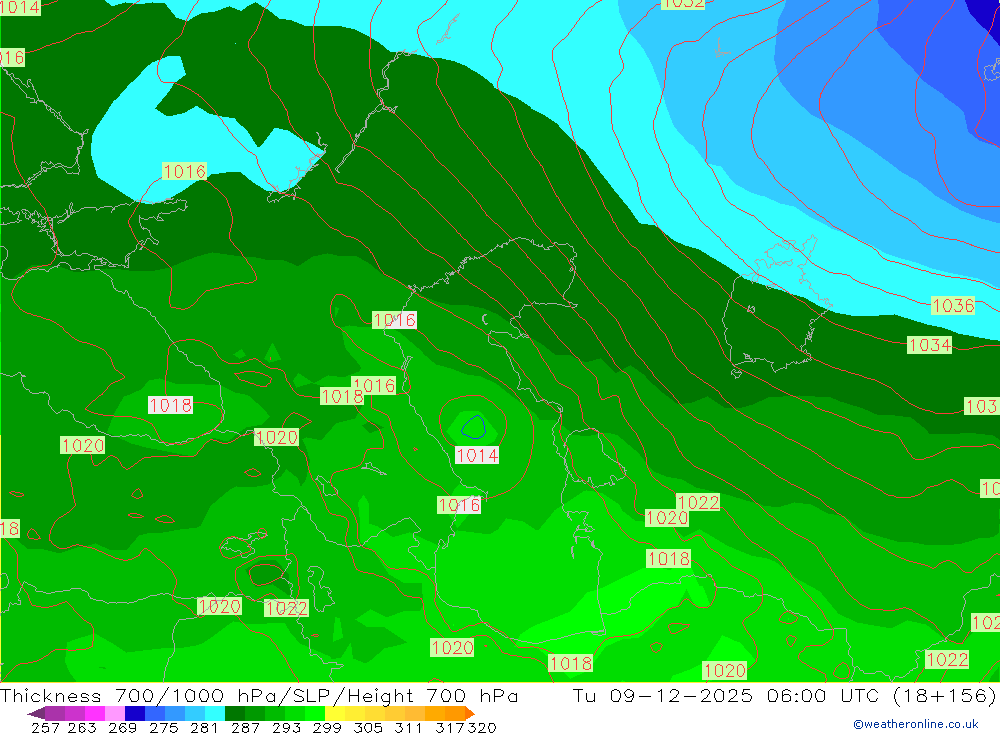Click the 287 value on the legend
1000x733 pixels.
coord(245,727)
